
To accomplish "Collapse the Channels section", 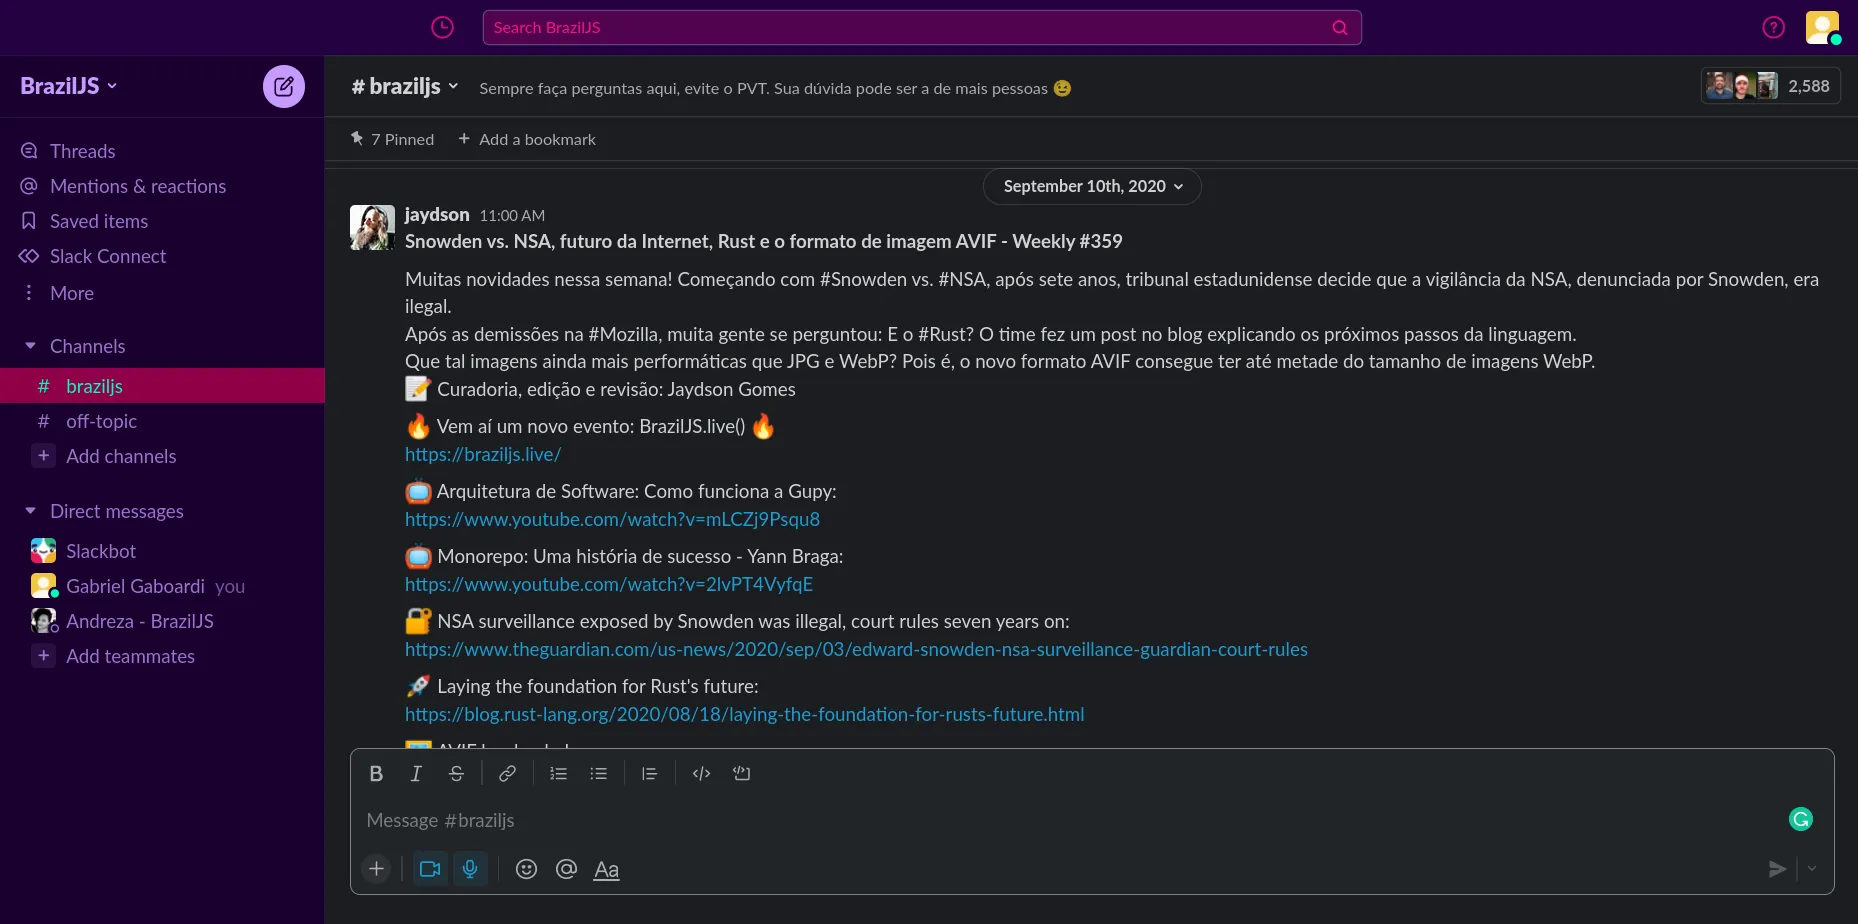I will pos(30,346).
